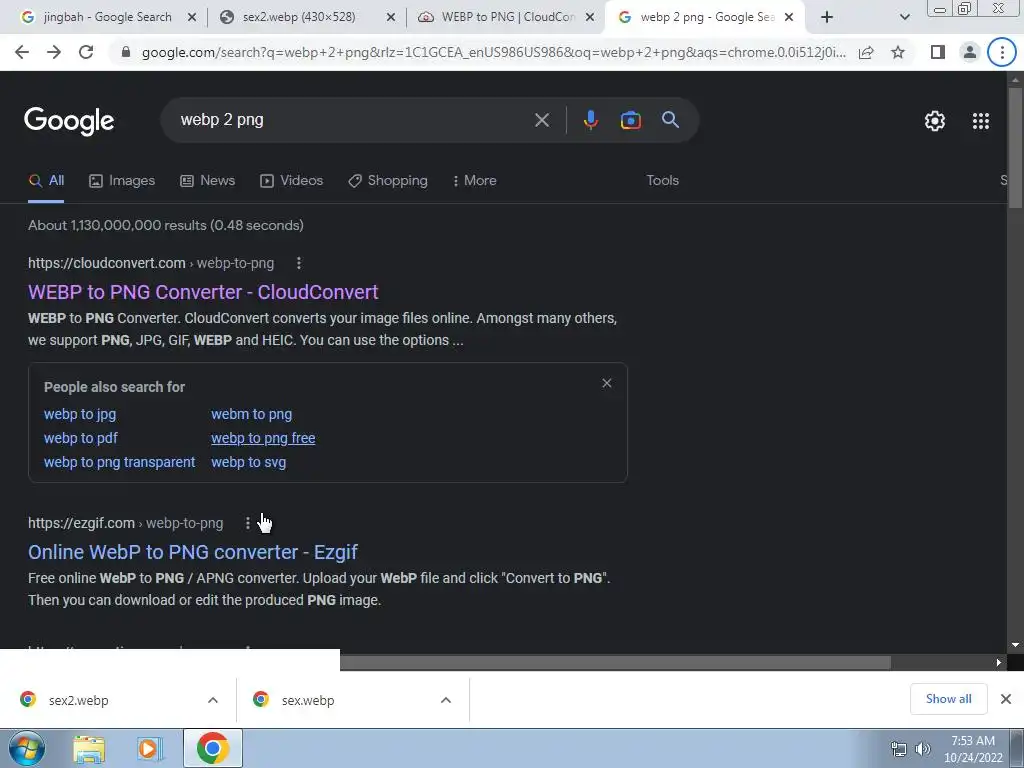Launch Windows Media Player from the taskbar

(149, 749)
